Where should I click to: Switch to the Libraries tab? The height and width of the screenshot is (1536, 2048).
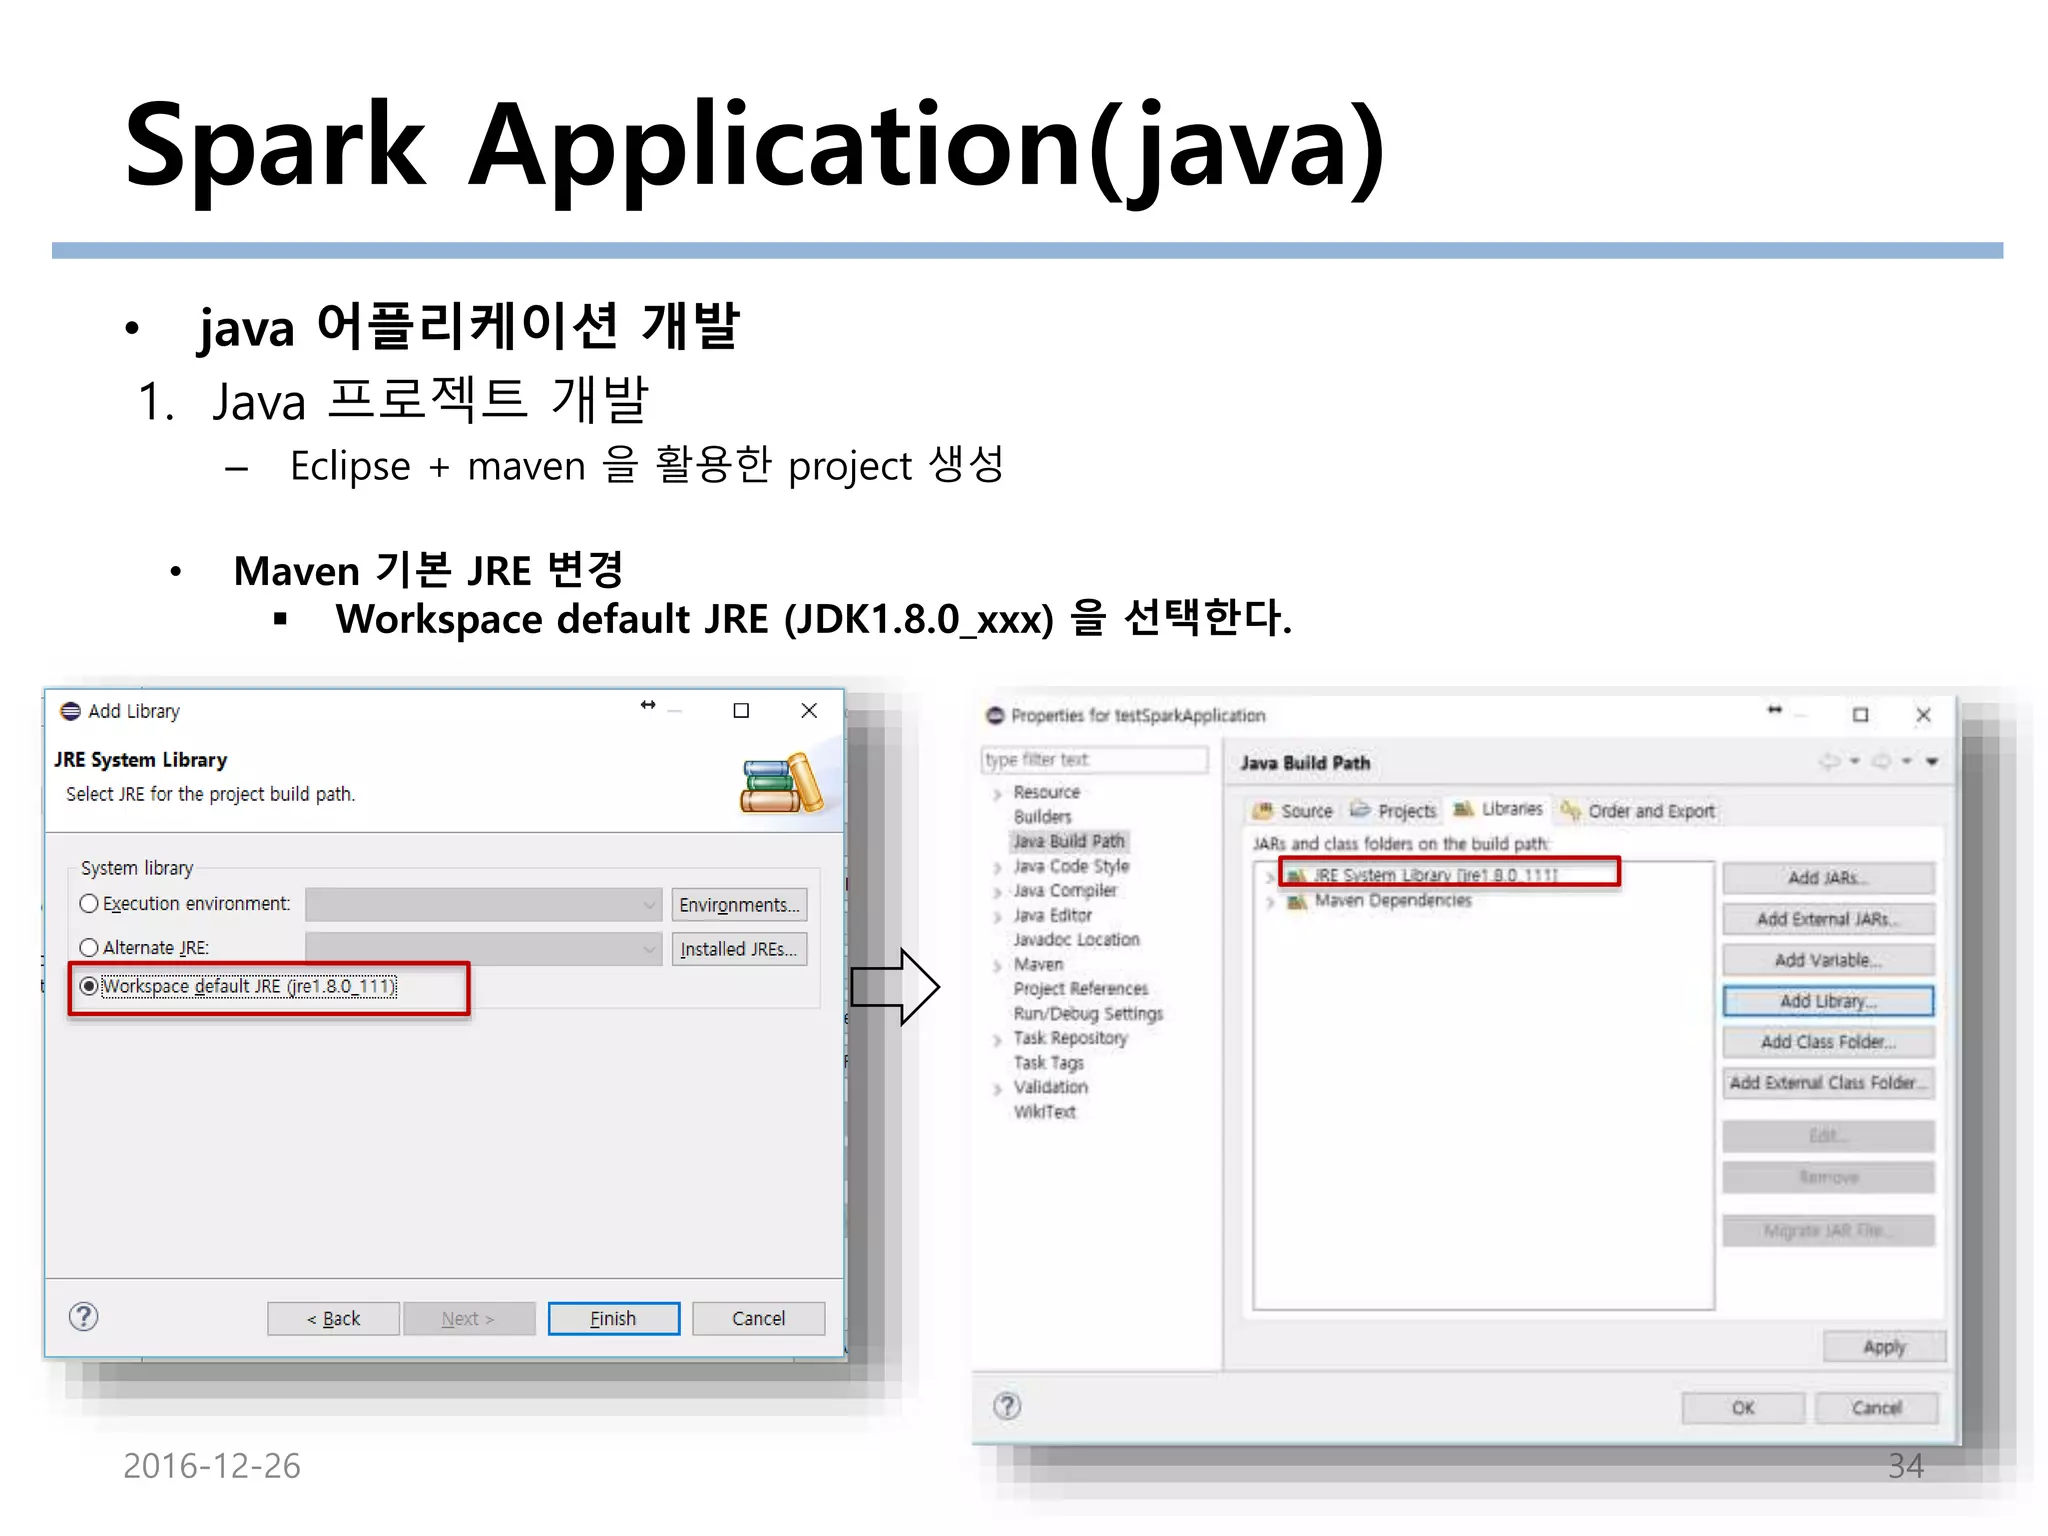[x=1498, y=809]
